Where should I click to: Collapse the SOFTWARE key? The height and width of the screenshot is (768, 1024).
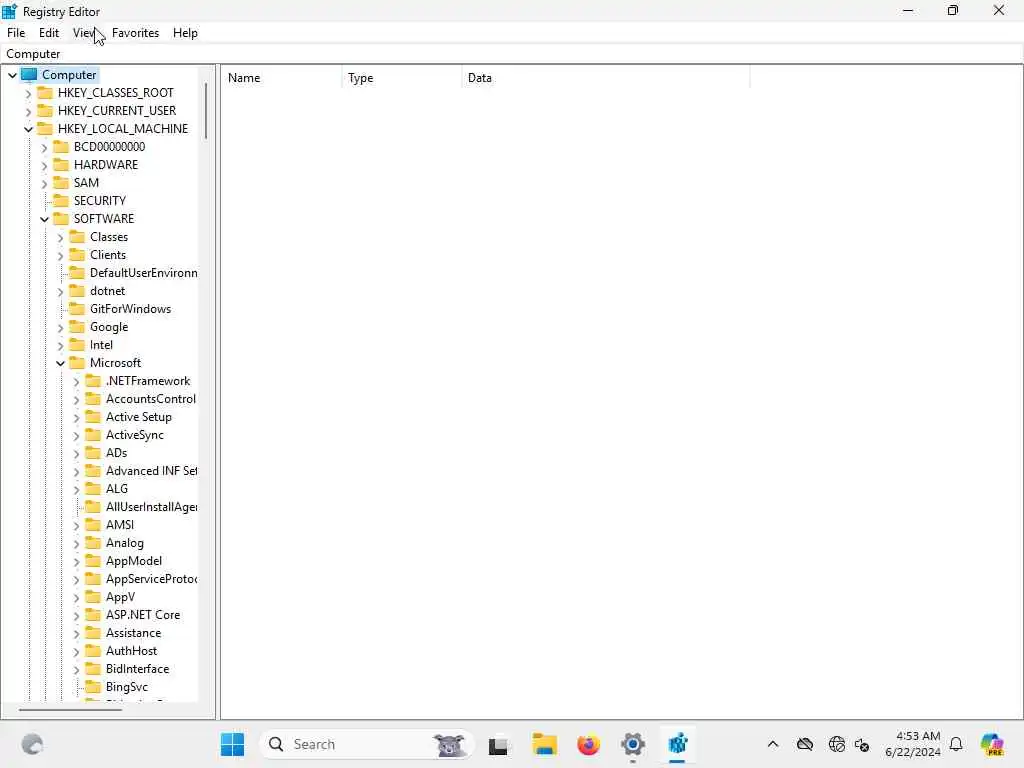(44, 219)
